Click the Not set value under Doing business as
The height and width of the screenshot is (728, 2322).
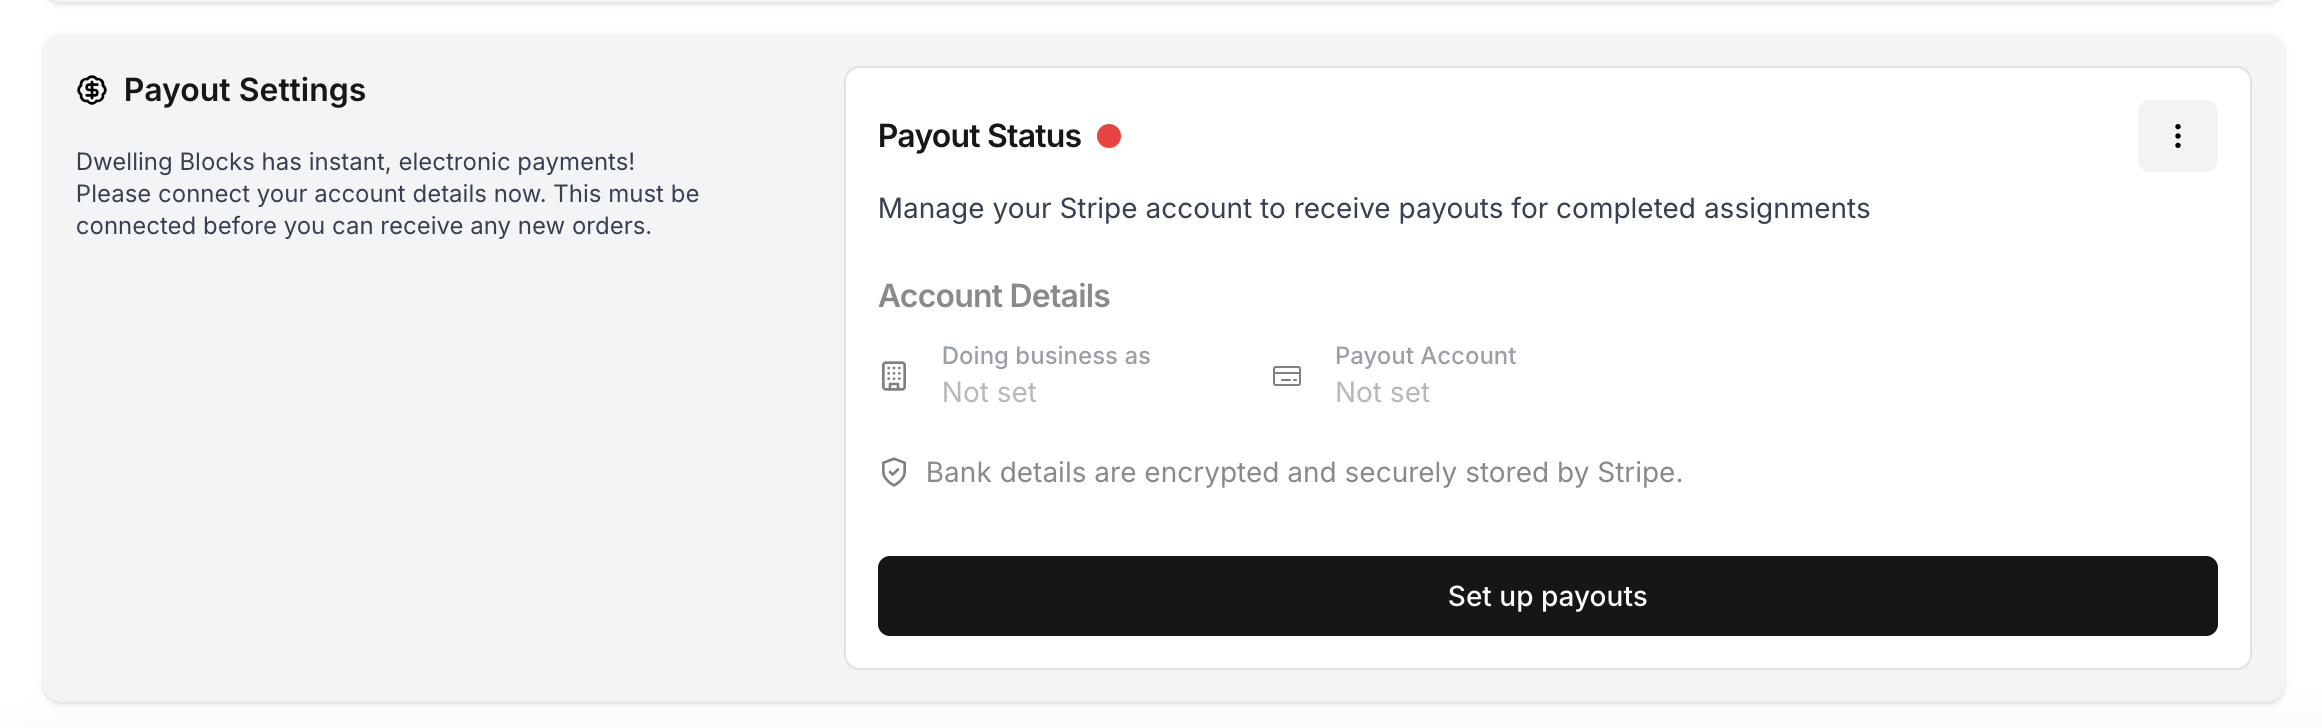click(989, 392)
